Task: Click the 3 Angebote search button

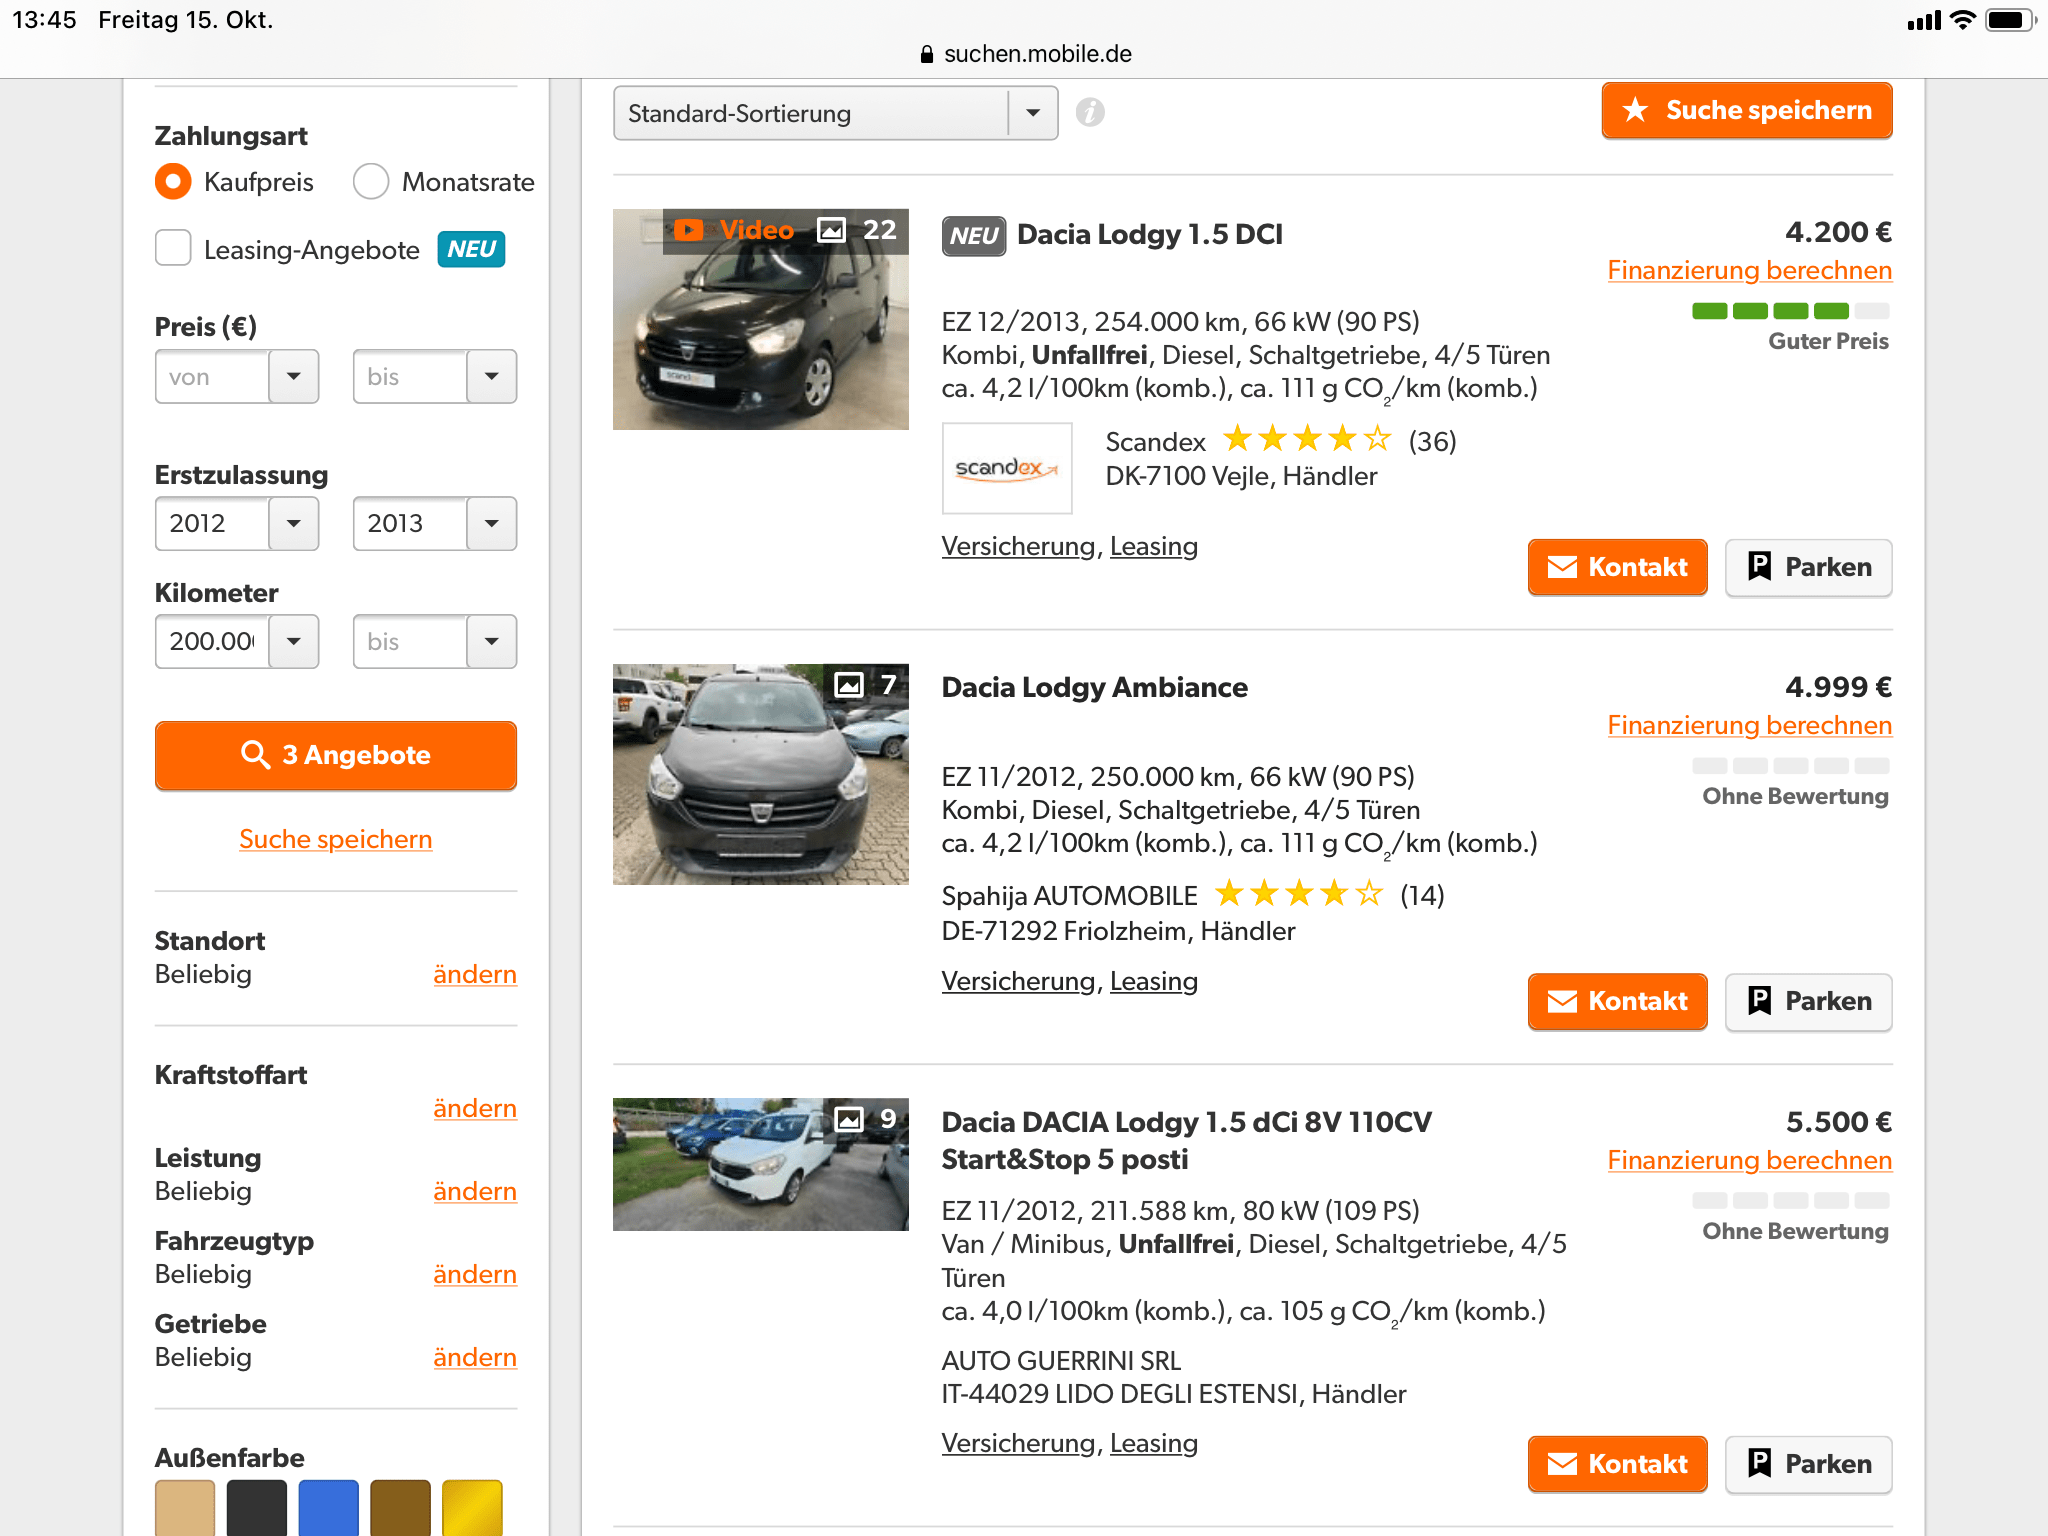Action: click(335, 755)
